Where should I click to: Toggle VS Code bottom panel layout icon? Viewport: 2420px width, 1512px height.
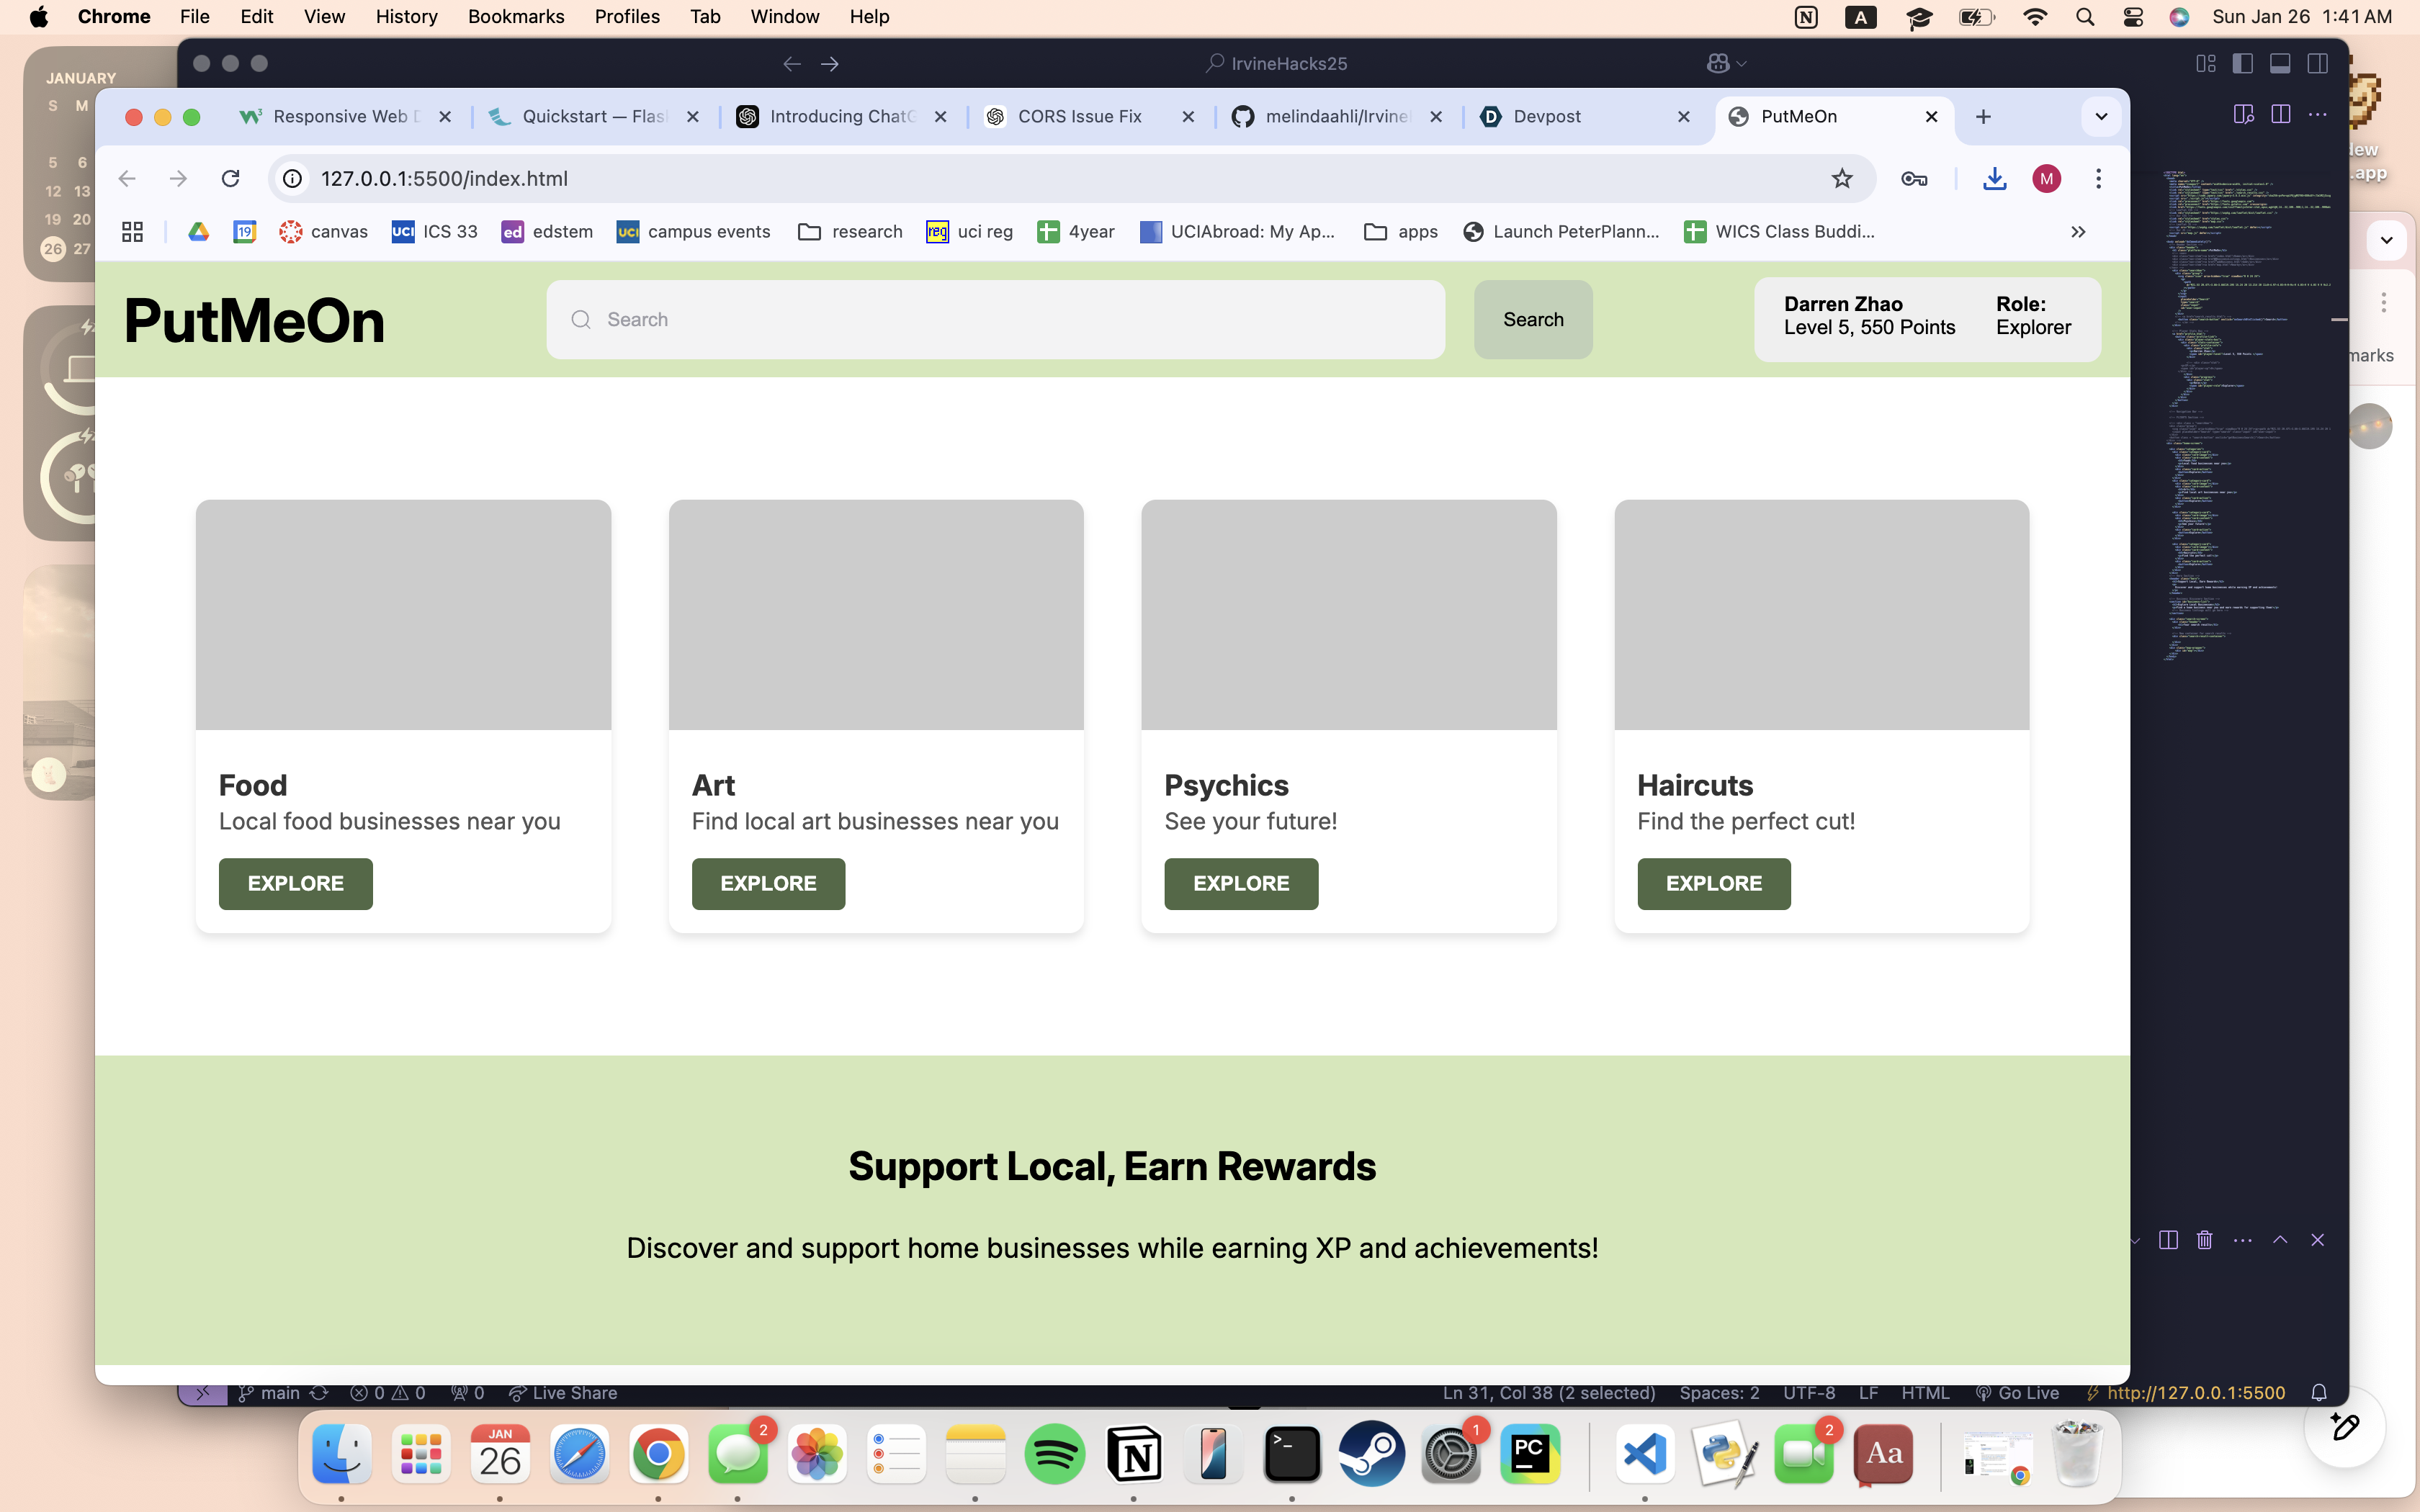(x=2280, y=63)
